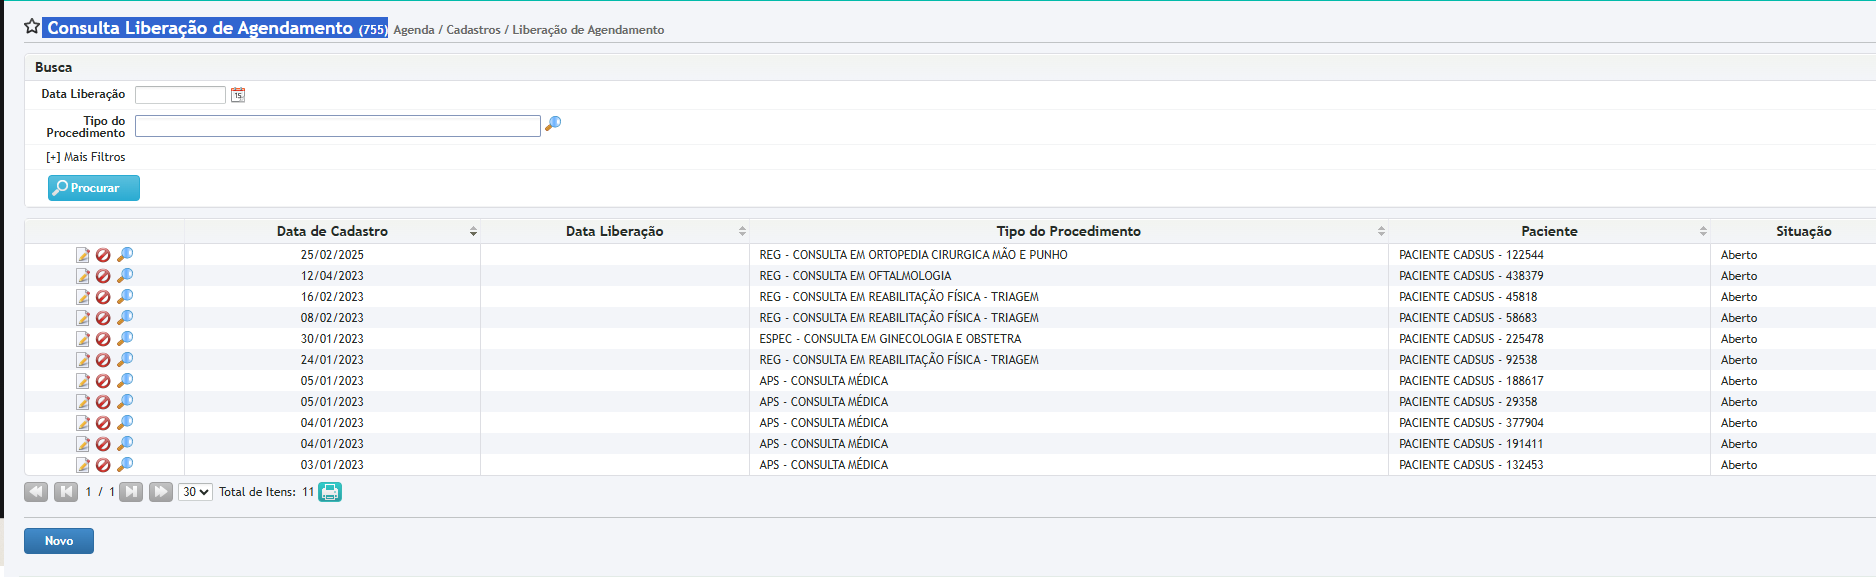Open calendar picker for Data Liberação
The width and height of the screenshot is (1876, 577).
tap(238, 95)
